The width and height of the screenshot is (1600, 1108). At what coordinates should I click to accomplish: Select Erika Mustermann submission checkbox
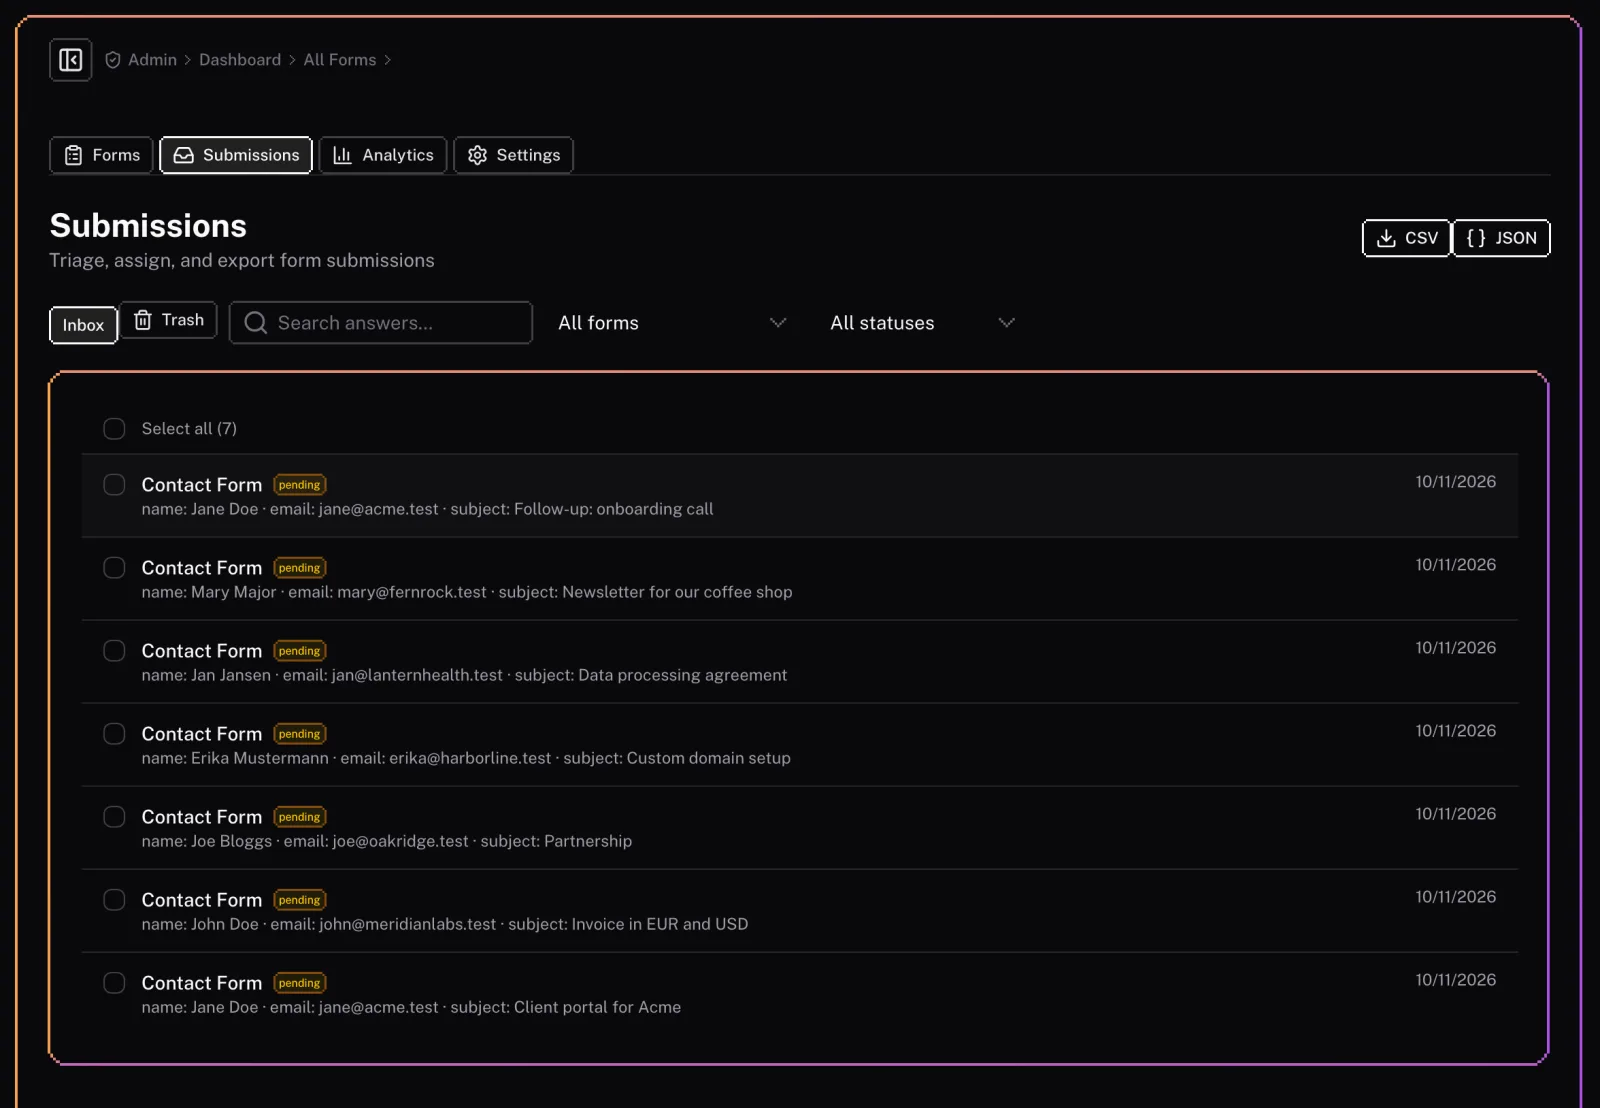point(114,734)
